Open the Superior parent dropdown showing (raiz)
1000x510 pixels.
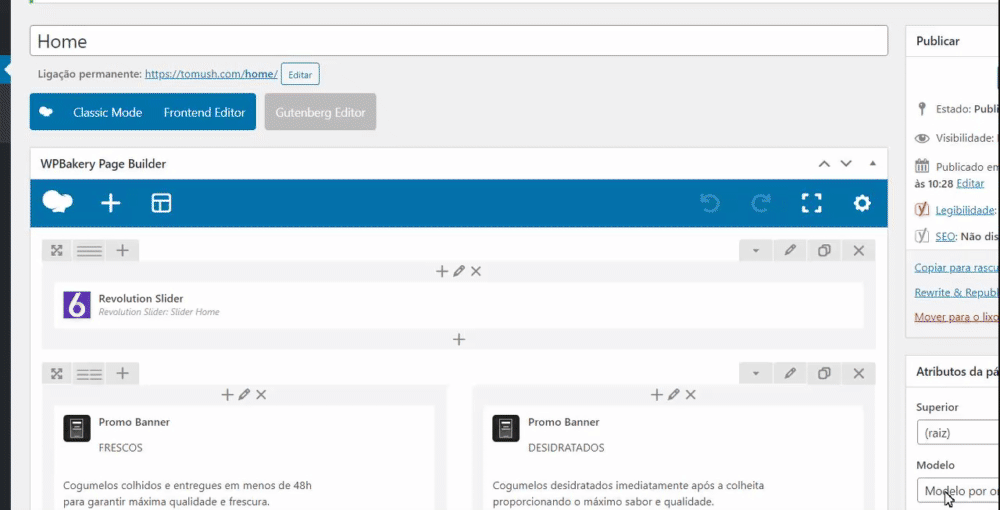(958, 433)
